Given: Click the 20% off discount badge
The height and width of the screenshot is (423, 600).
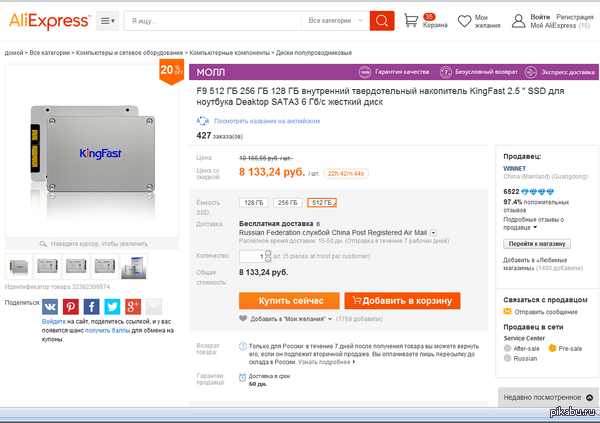Looking at the screenshot, I should point(171,71).
